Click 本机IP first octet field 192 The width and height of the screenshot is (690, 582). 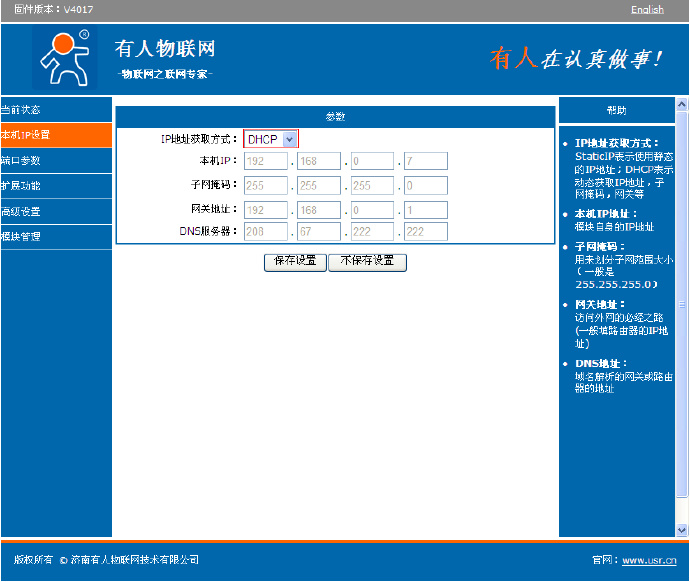(x=266, y=161)
